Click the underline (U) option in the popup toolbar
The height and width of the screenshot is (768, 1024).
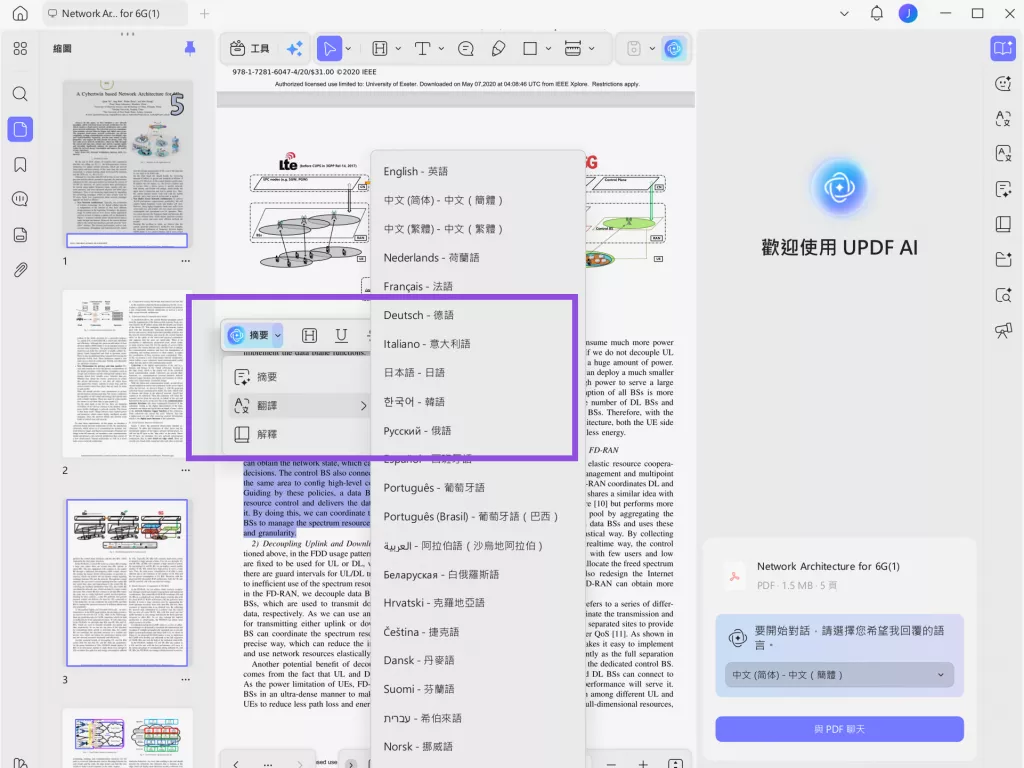(x=340, y=335)
